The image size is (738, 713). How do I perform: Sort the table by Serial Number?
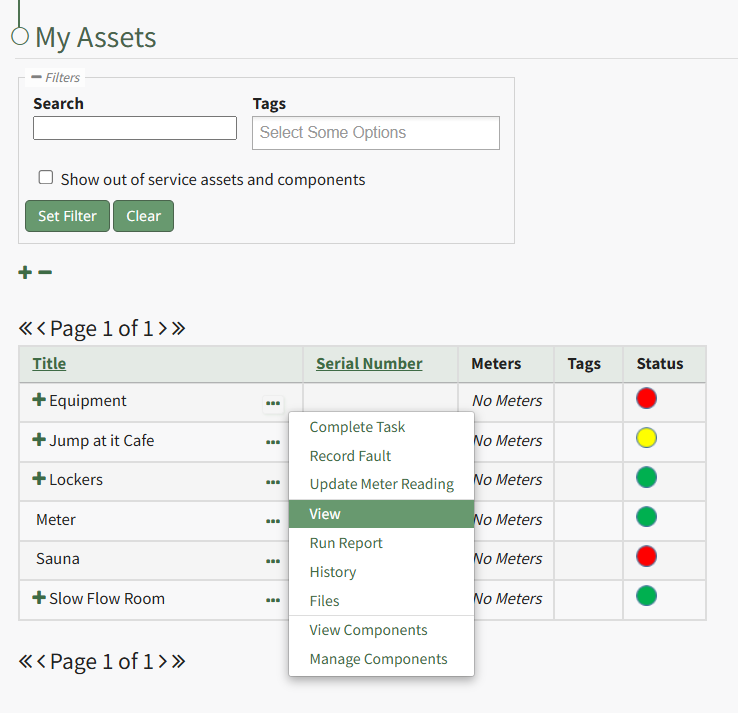coord(369,364)
